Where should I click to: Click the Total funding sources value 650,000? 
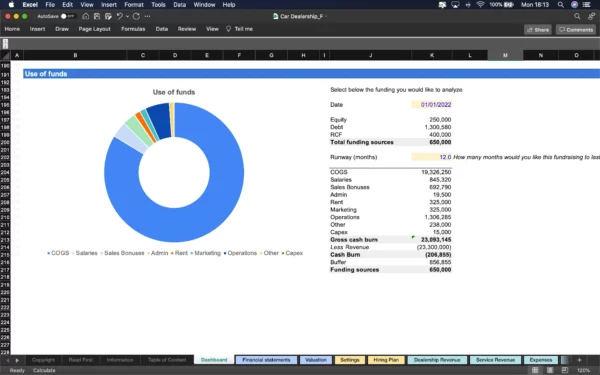[440, 142]
